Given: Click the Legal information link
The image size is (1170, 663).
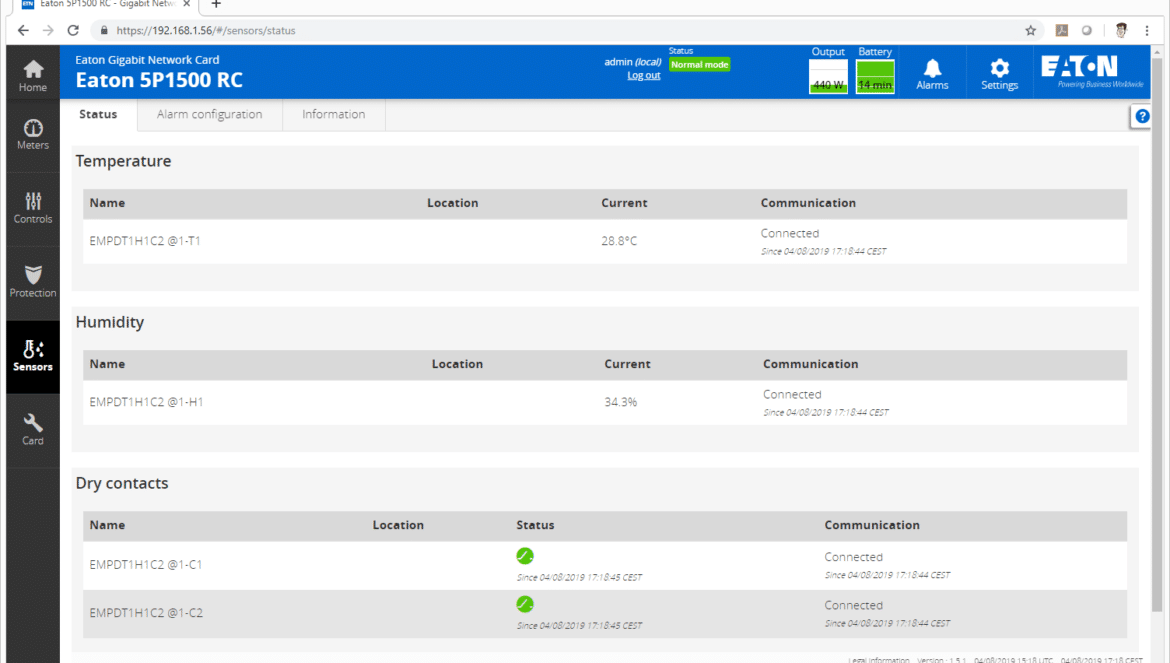Looking at the screenshot, I should 878,659.
